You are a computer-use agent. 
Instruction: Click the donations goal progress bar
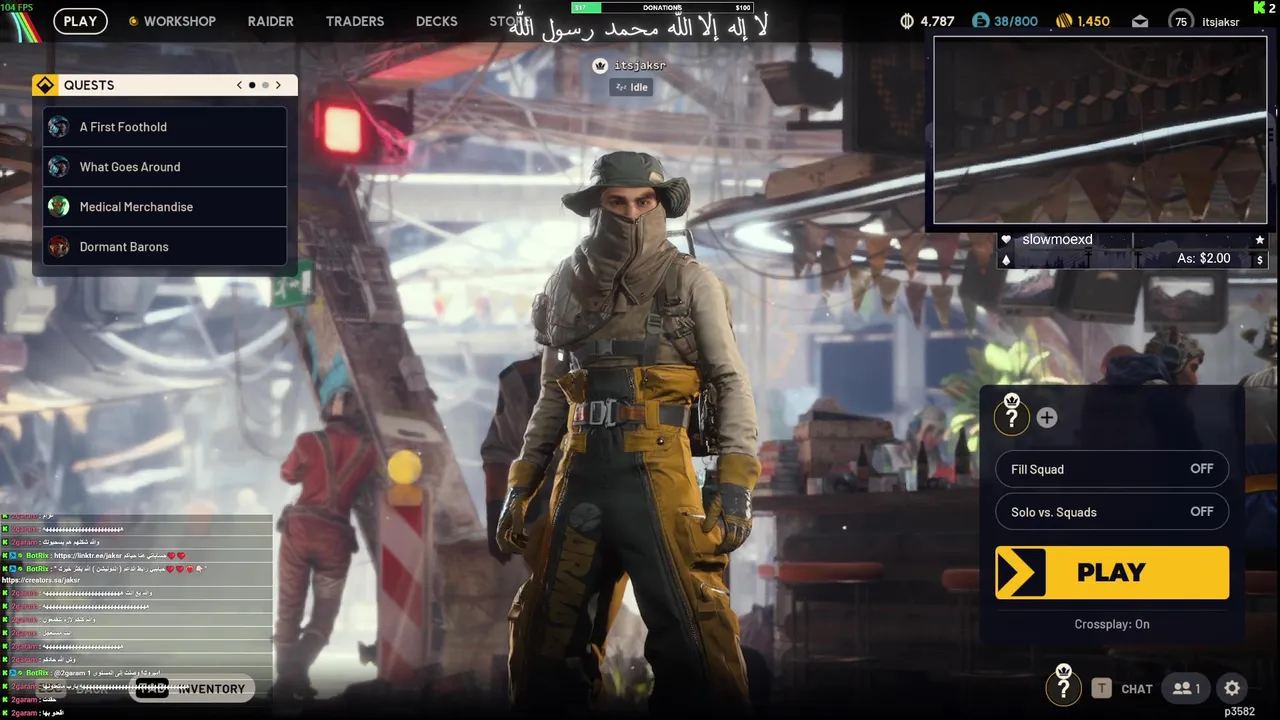[x=662, y=8]
